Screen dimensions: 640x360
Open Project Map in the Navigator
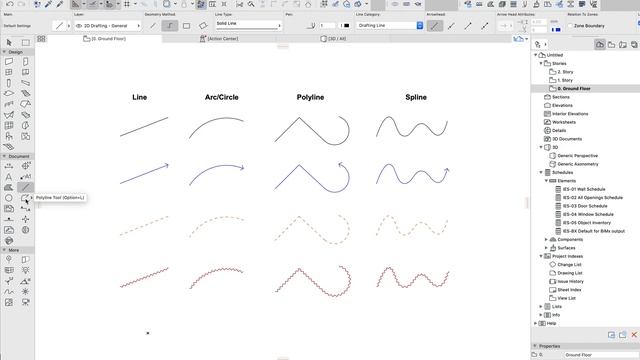click(x=600, y=44)
